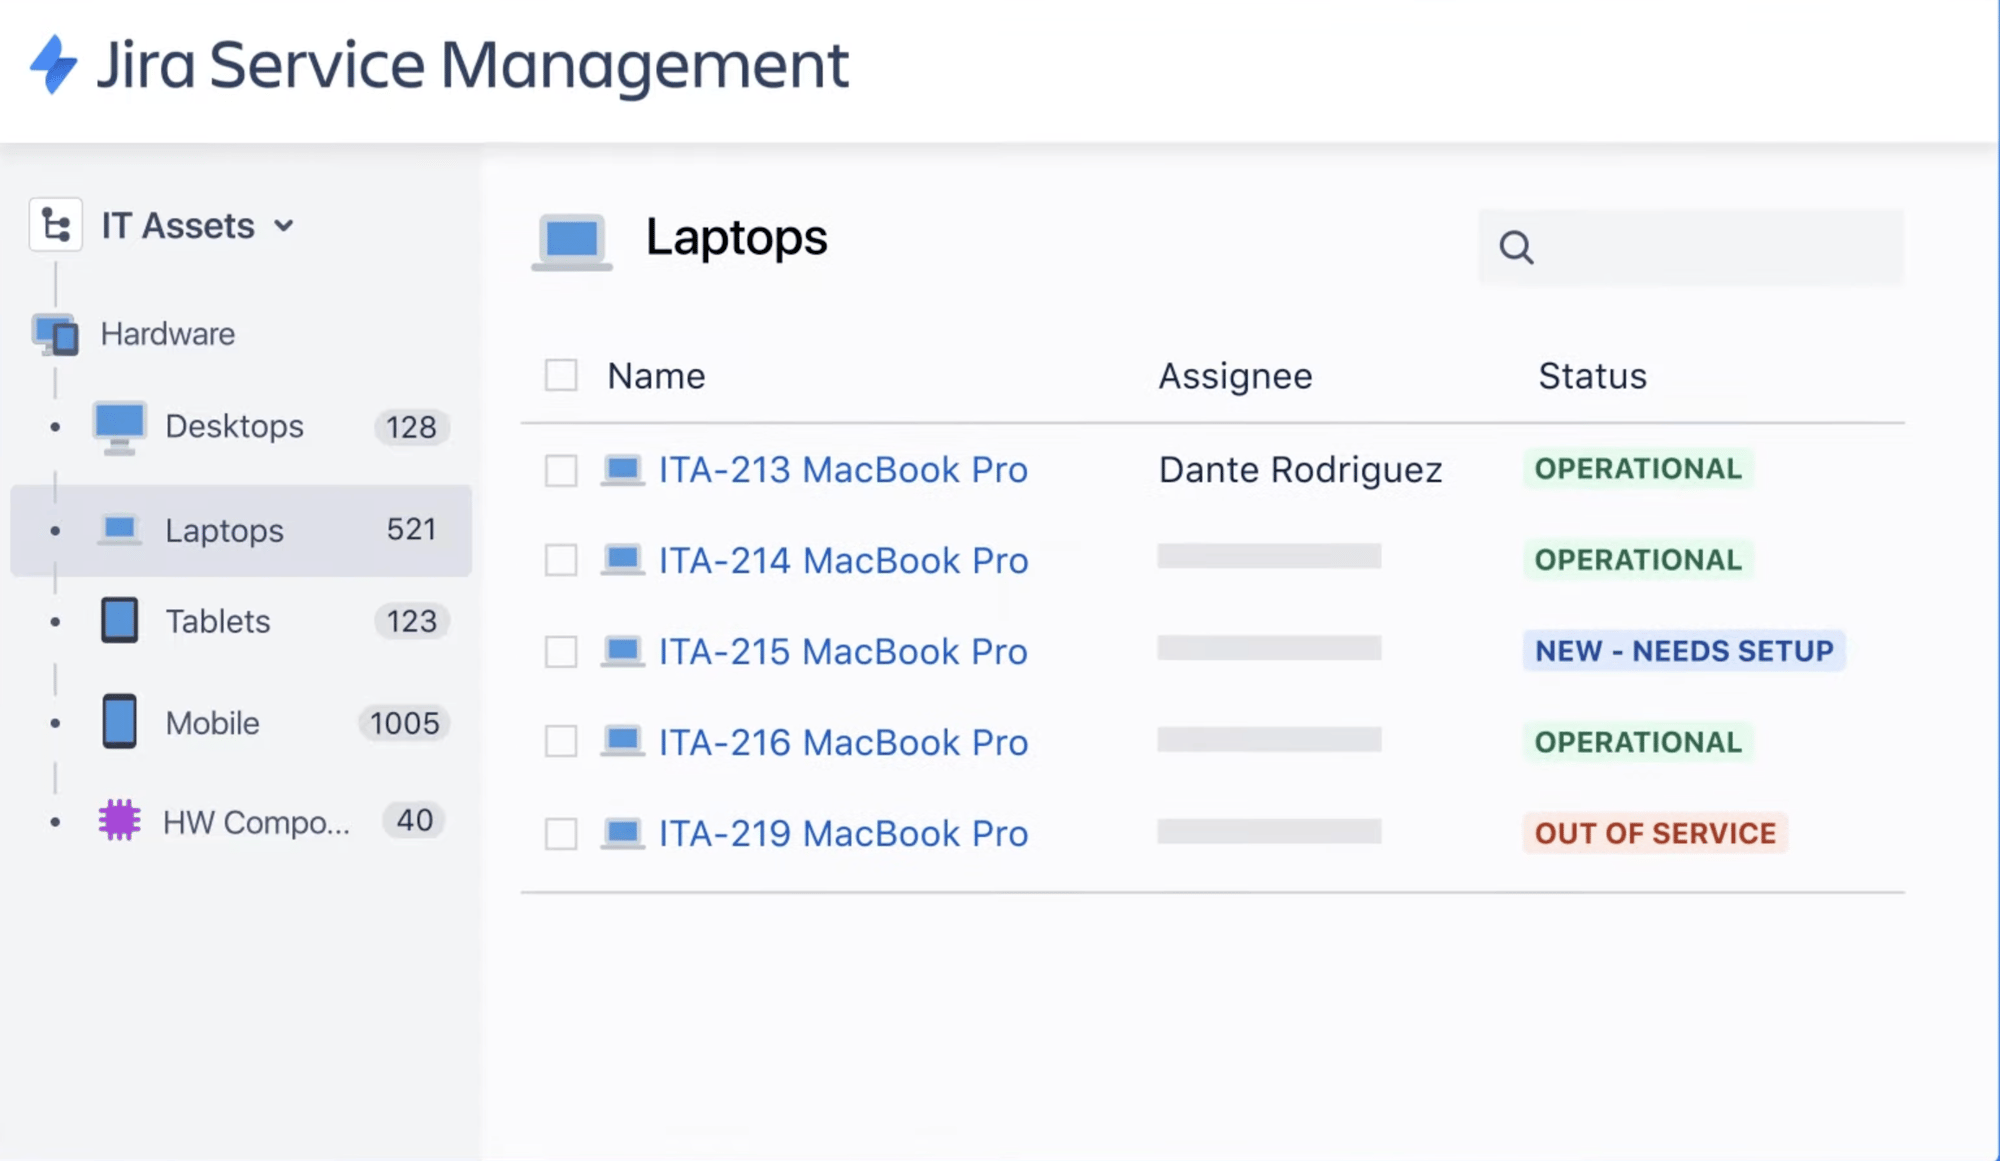The height and width of the screenshot is (1161, 2000).
Task: Open the Desktops category
Action: (234, 427)
